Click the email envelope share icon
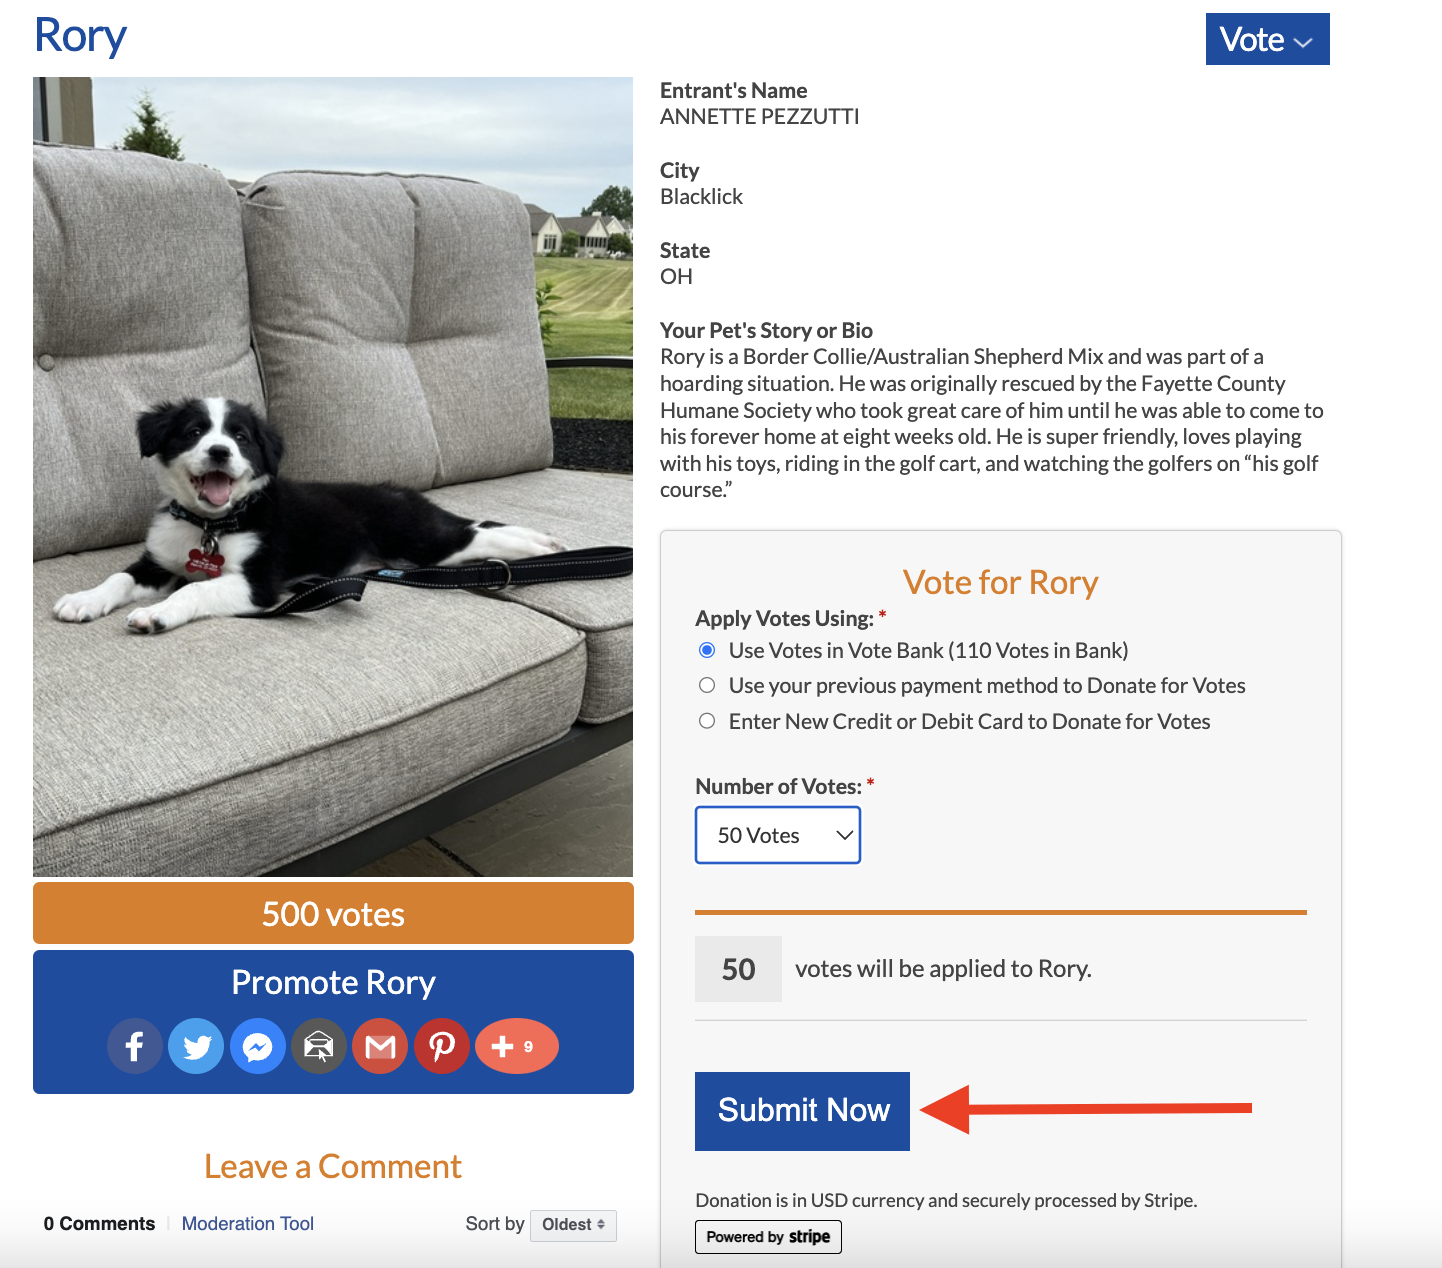This screenshot has height=1268, width=1442. [x=319, y=1046]
